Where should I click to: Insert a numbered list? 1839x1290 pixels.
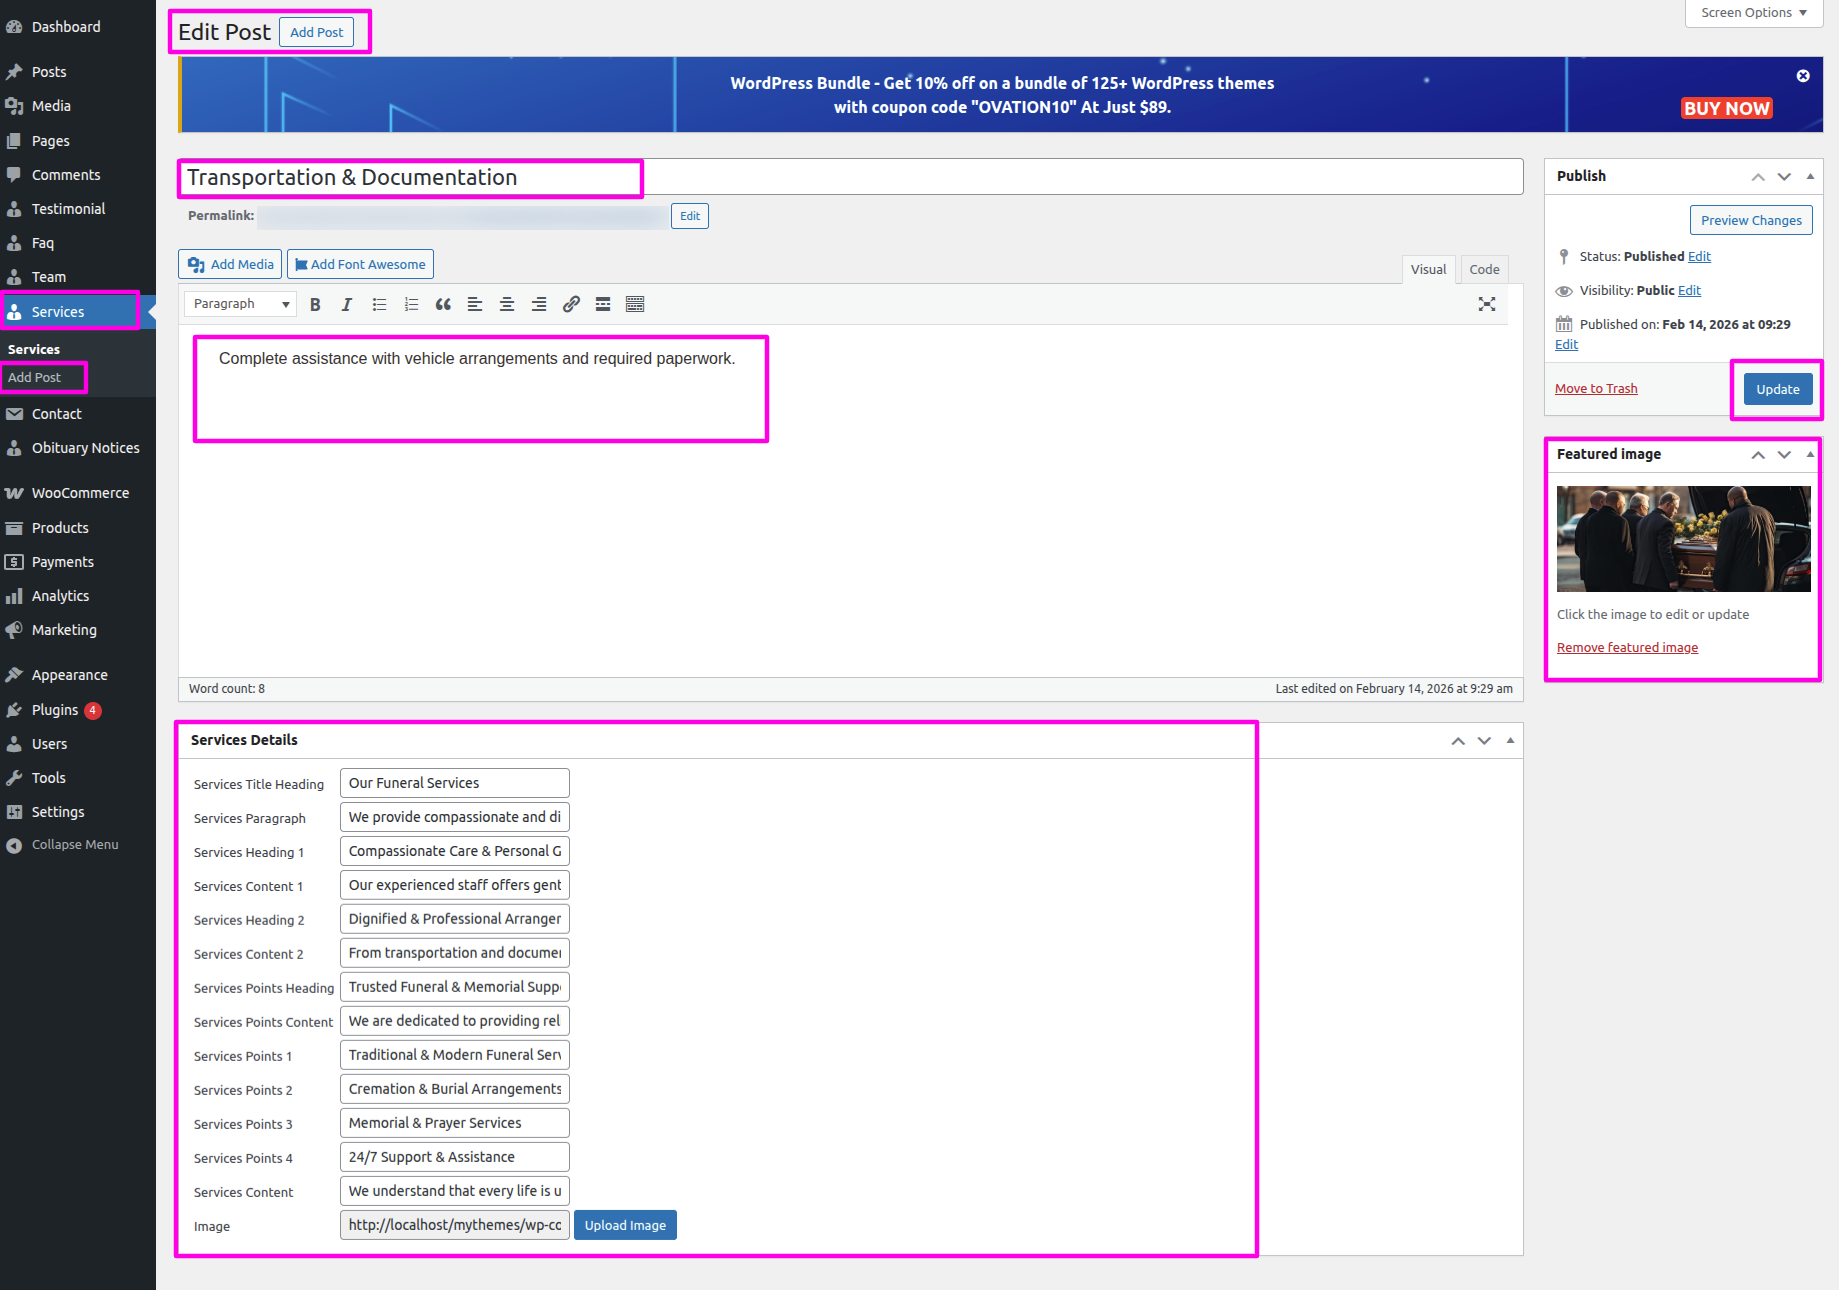[x=411, y=305]
